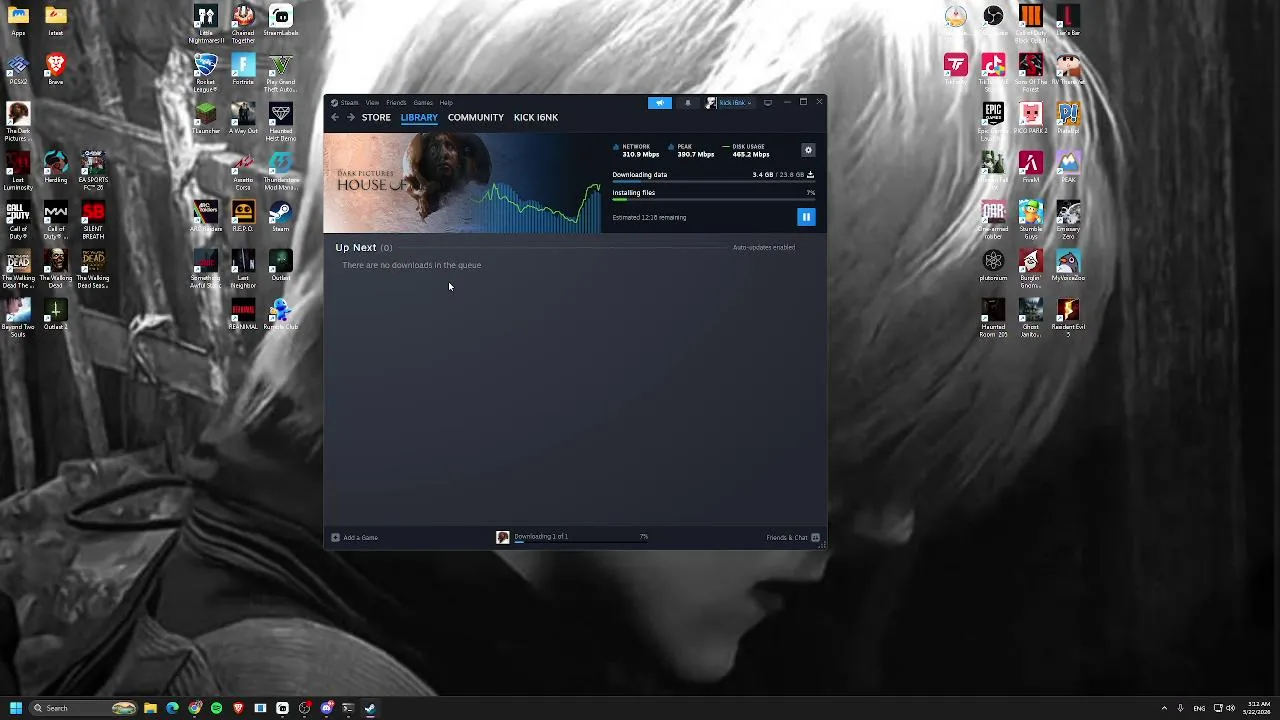Select the Liar's Bar desktop icon

[x=1068, y=21]
